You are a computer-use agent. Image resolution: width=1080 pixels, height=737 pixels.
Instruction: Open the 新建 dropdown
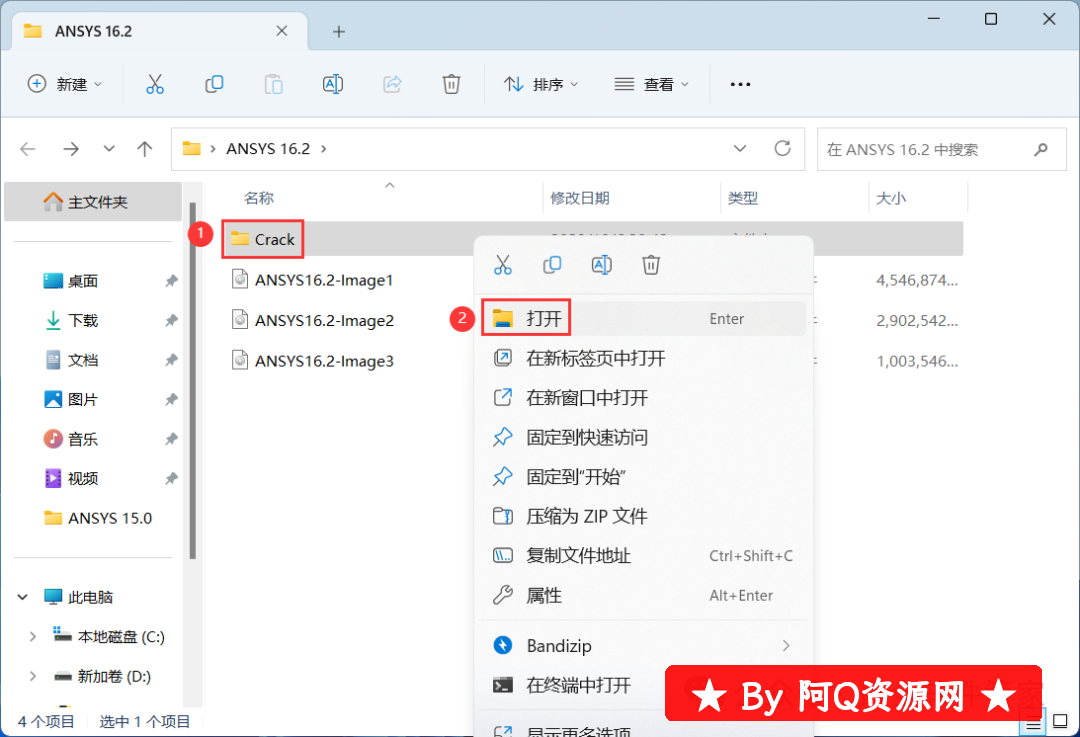pyautogui.click(x=65, y=84)
